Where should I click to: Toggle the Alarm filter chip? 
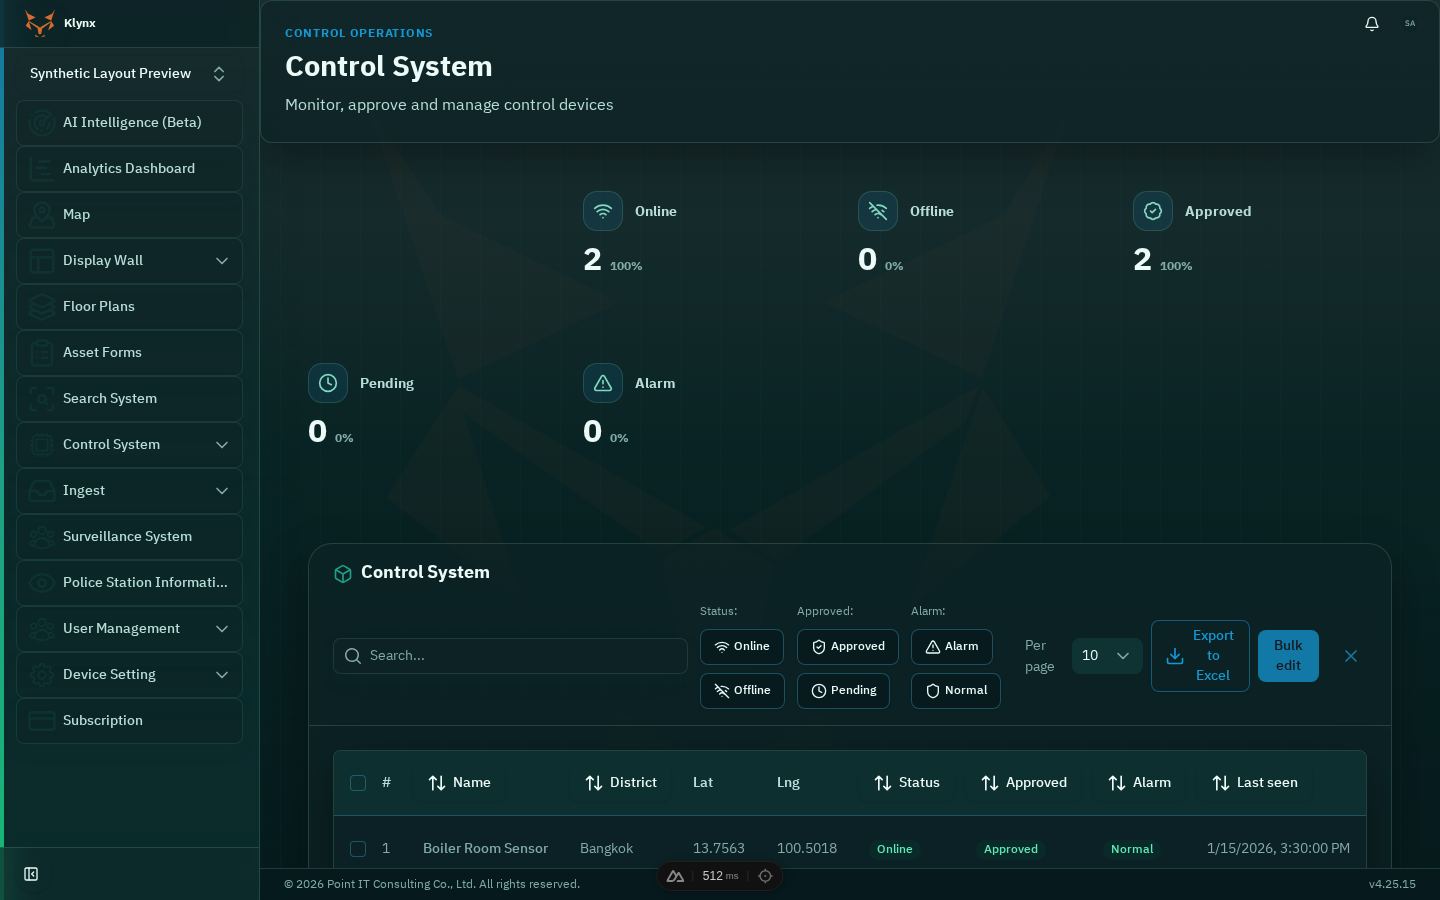[952, 647]
